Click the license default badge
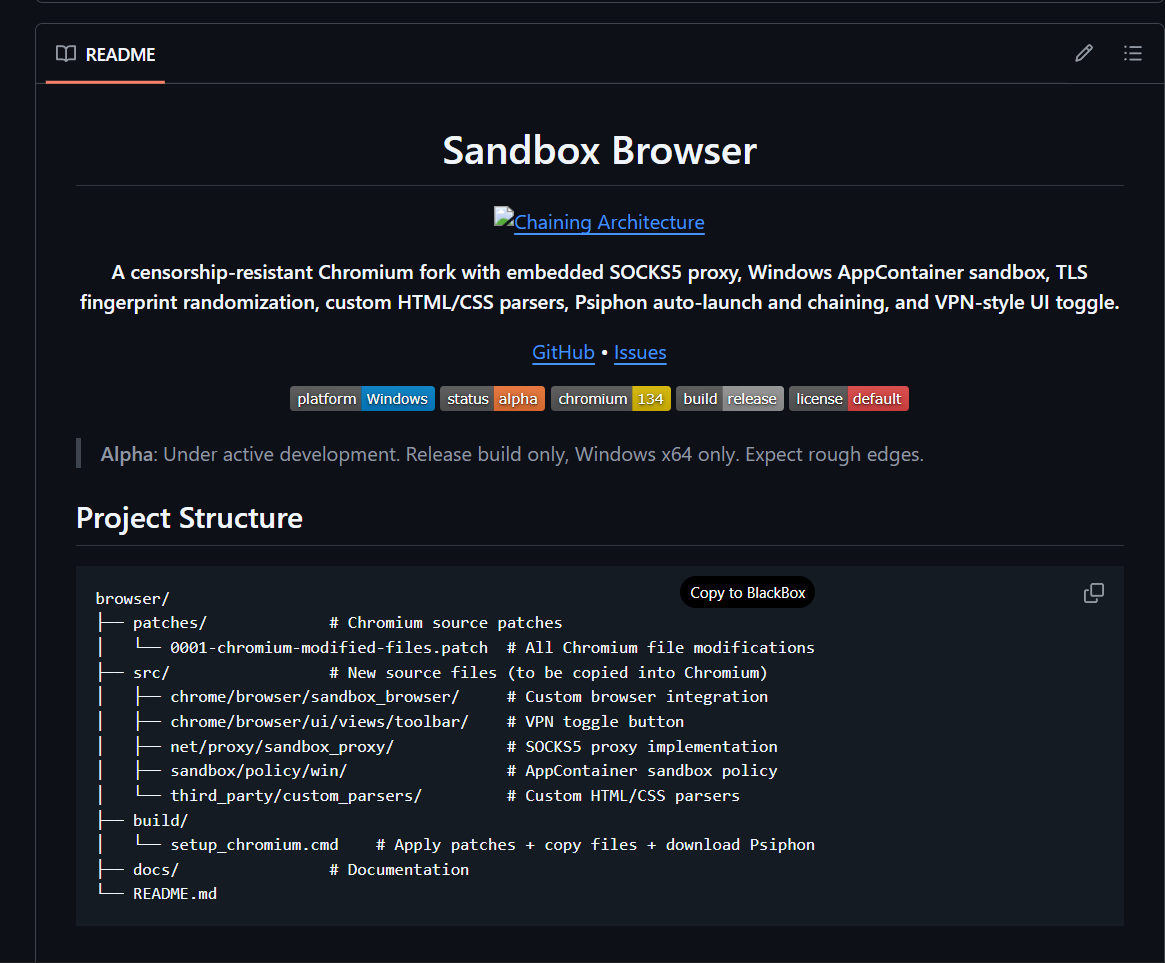 848,399
